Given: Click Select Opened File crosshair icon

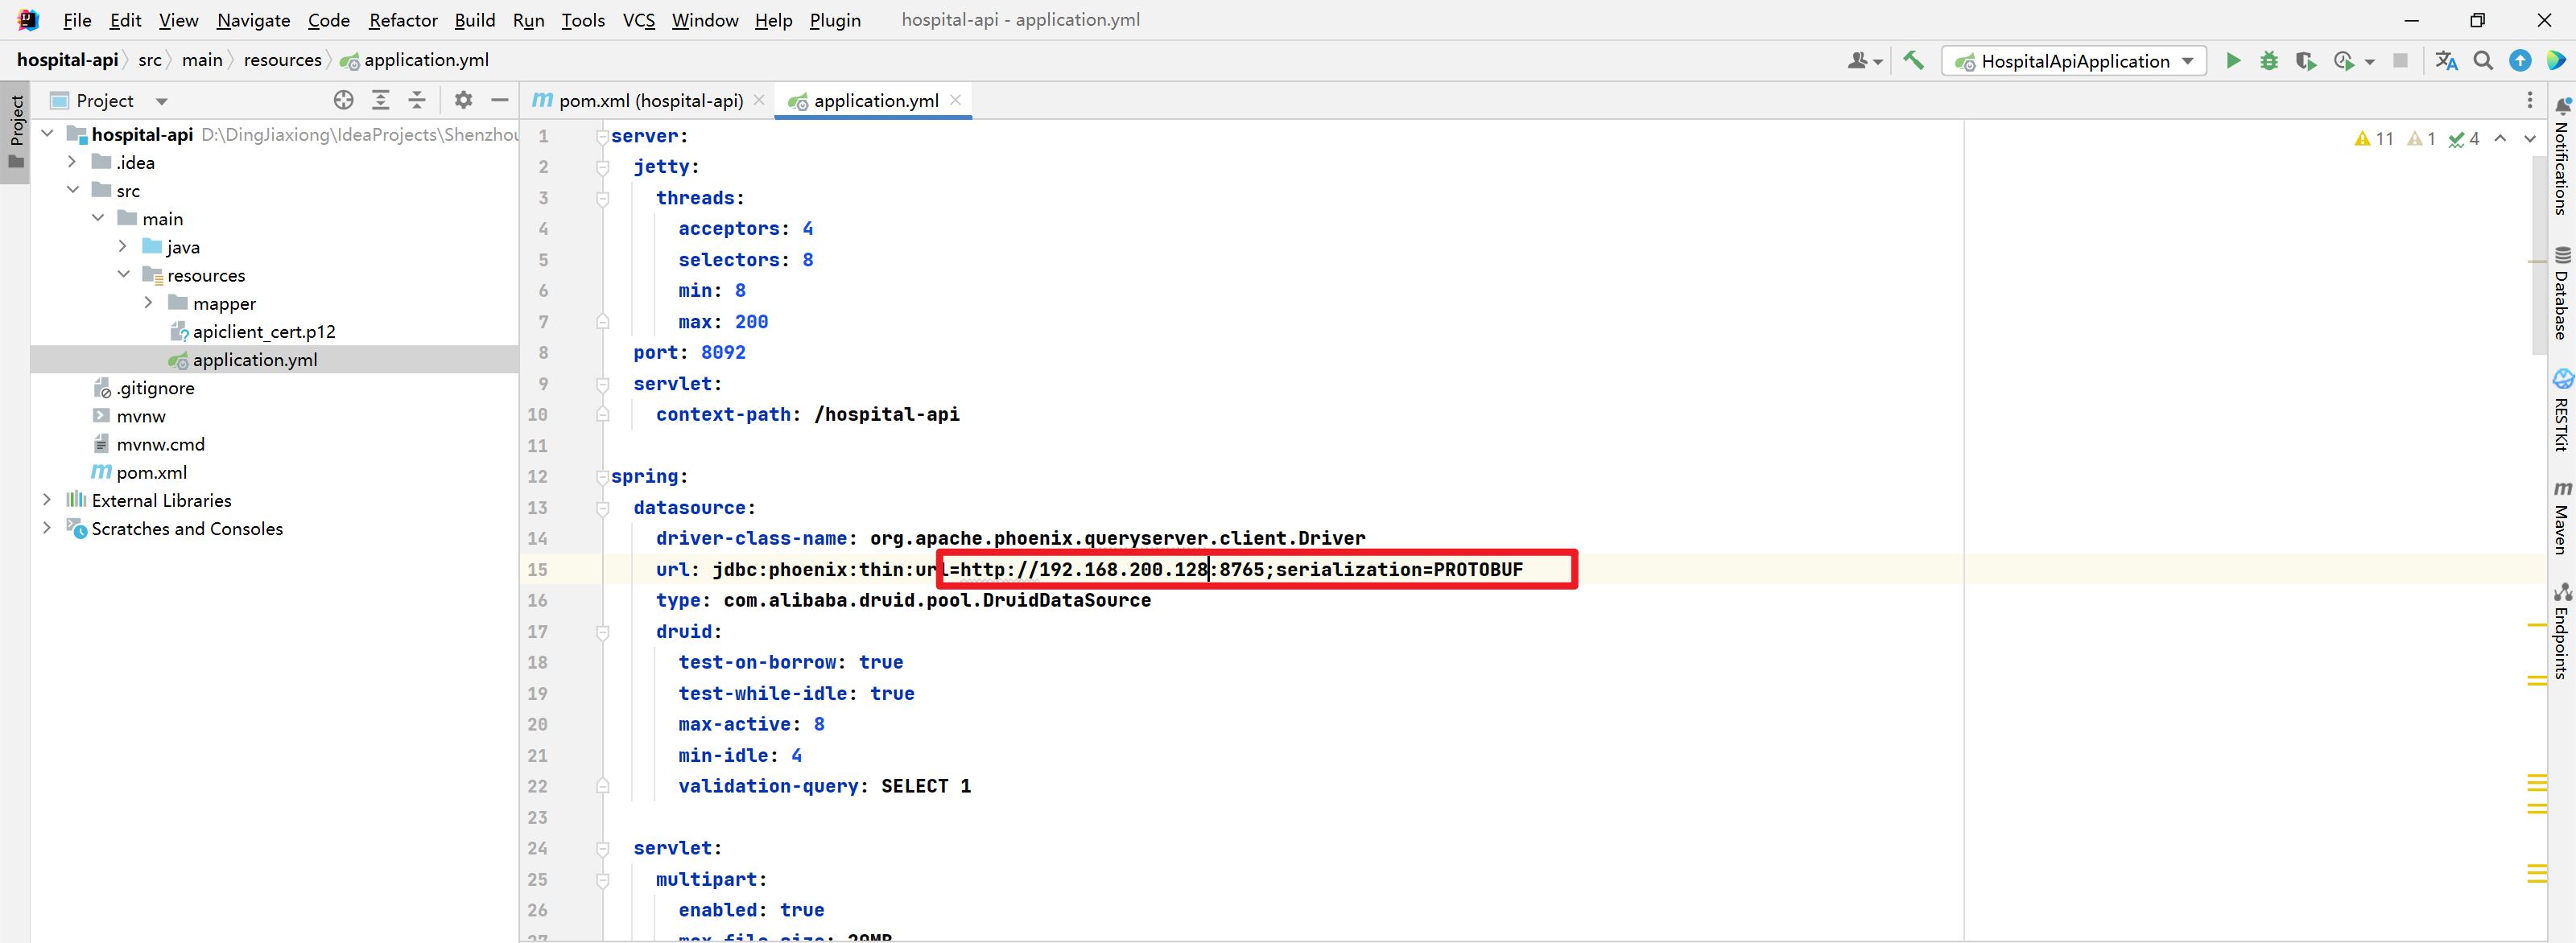Looking at the screenshot, I should coord(344,100).
